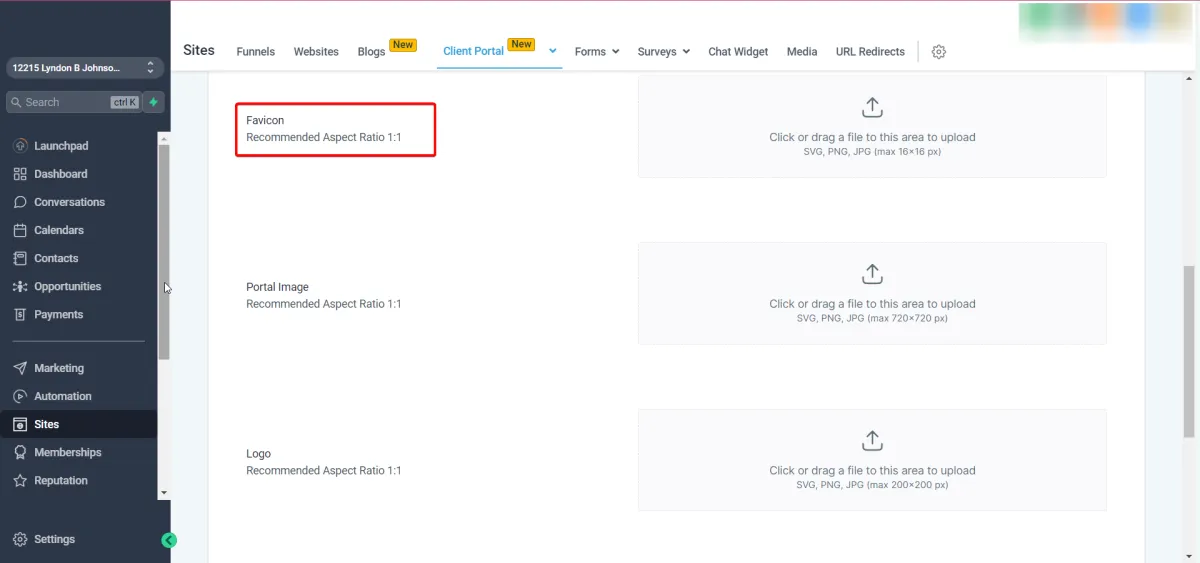Image resolution: width=1200 pixels, height=563 pixels.
Task: Click the 'New' badge beside Blogs
Action: tap(403, 45)
